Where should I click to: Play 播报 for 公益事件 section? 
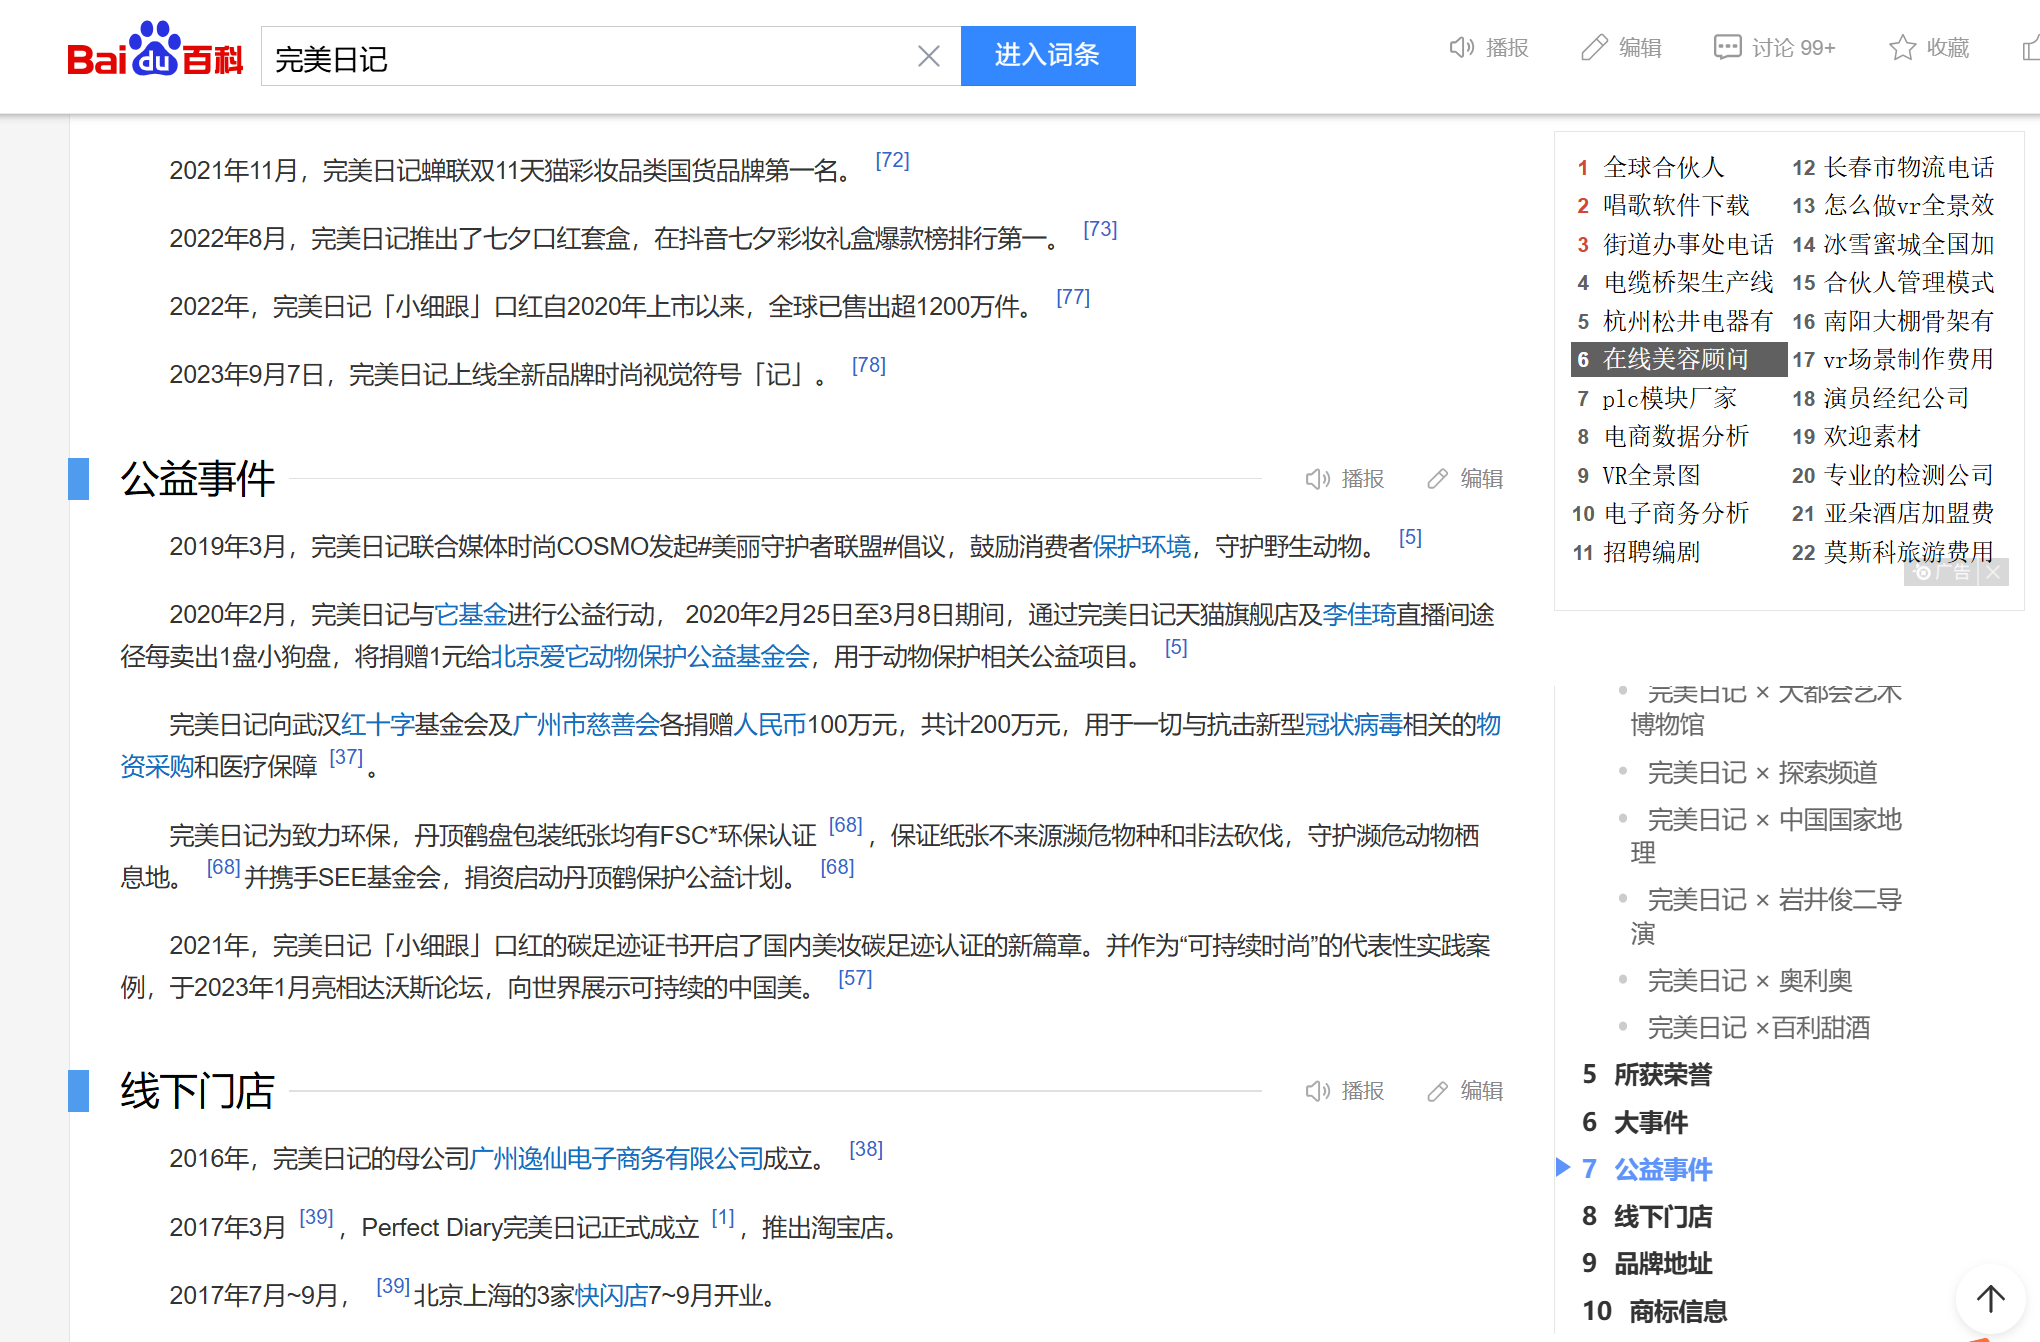tap(1345, 479)
